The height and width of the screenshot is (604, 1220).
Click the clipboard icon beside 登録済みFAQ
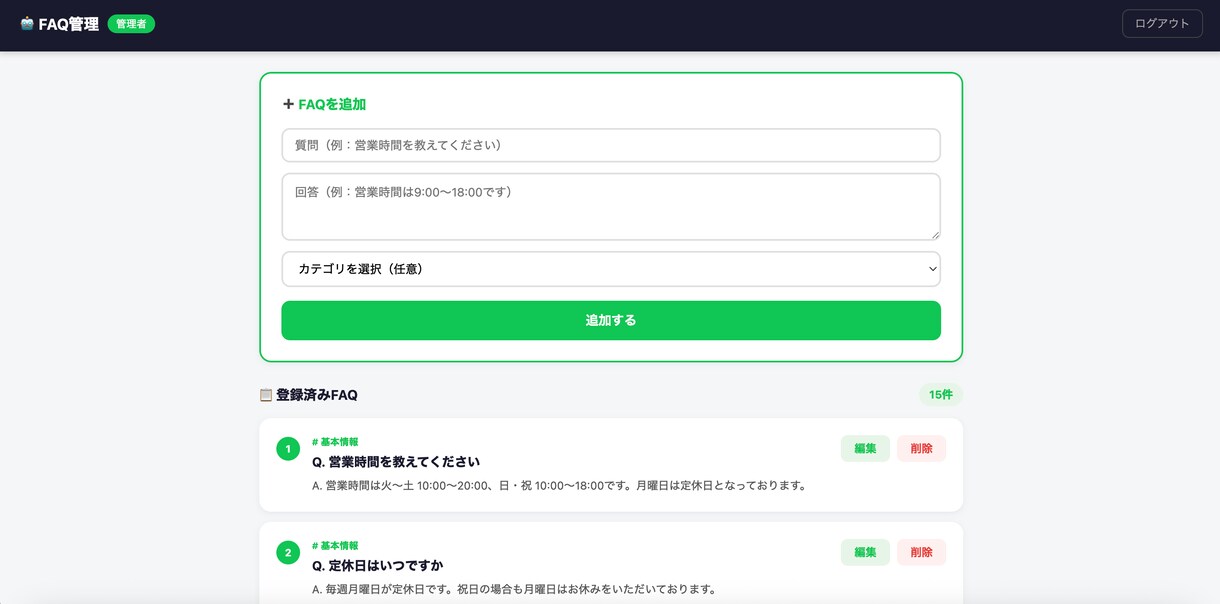tap(266, 395)
